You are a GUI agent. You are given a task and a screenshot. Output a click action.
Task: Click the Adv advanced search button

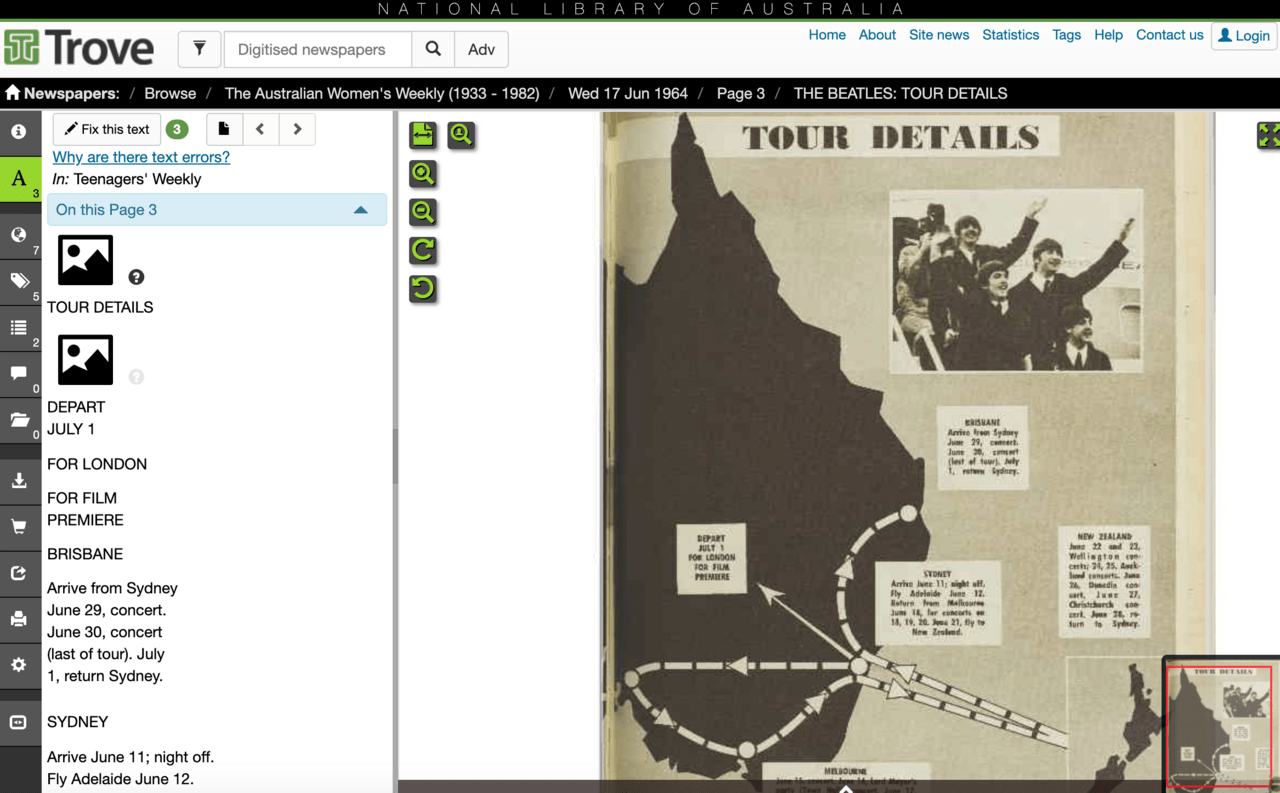point(481,49)
